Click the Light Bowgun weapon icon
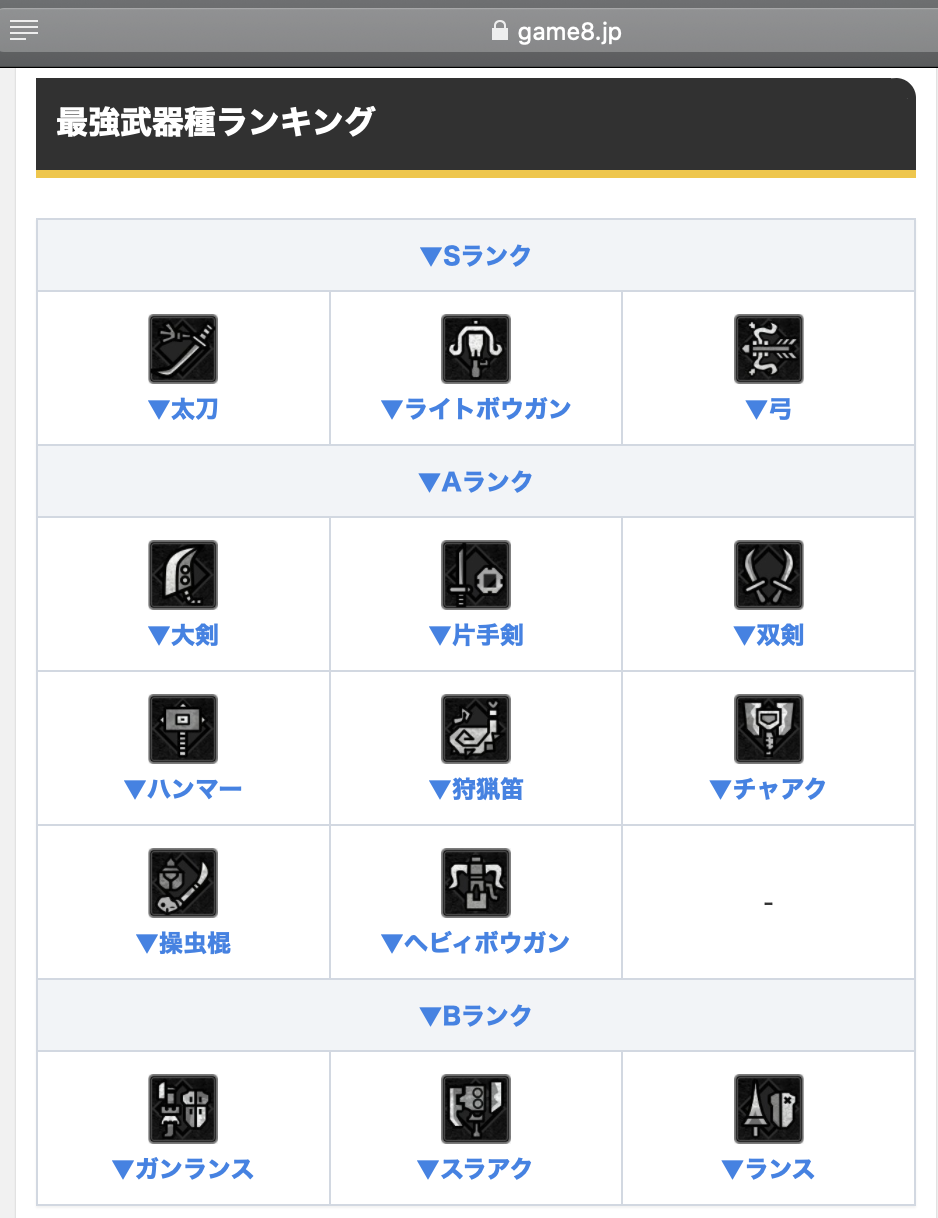938x1218 pixels. click(x=476, y=349)
